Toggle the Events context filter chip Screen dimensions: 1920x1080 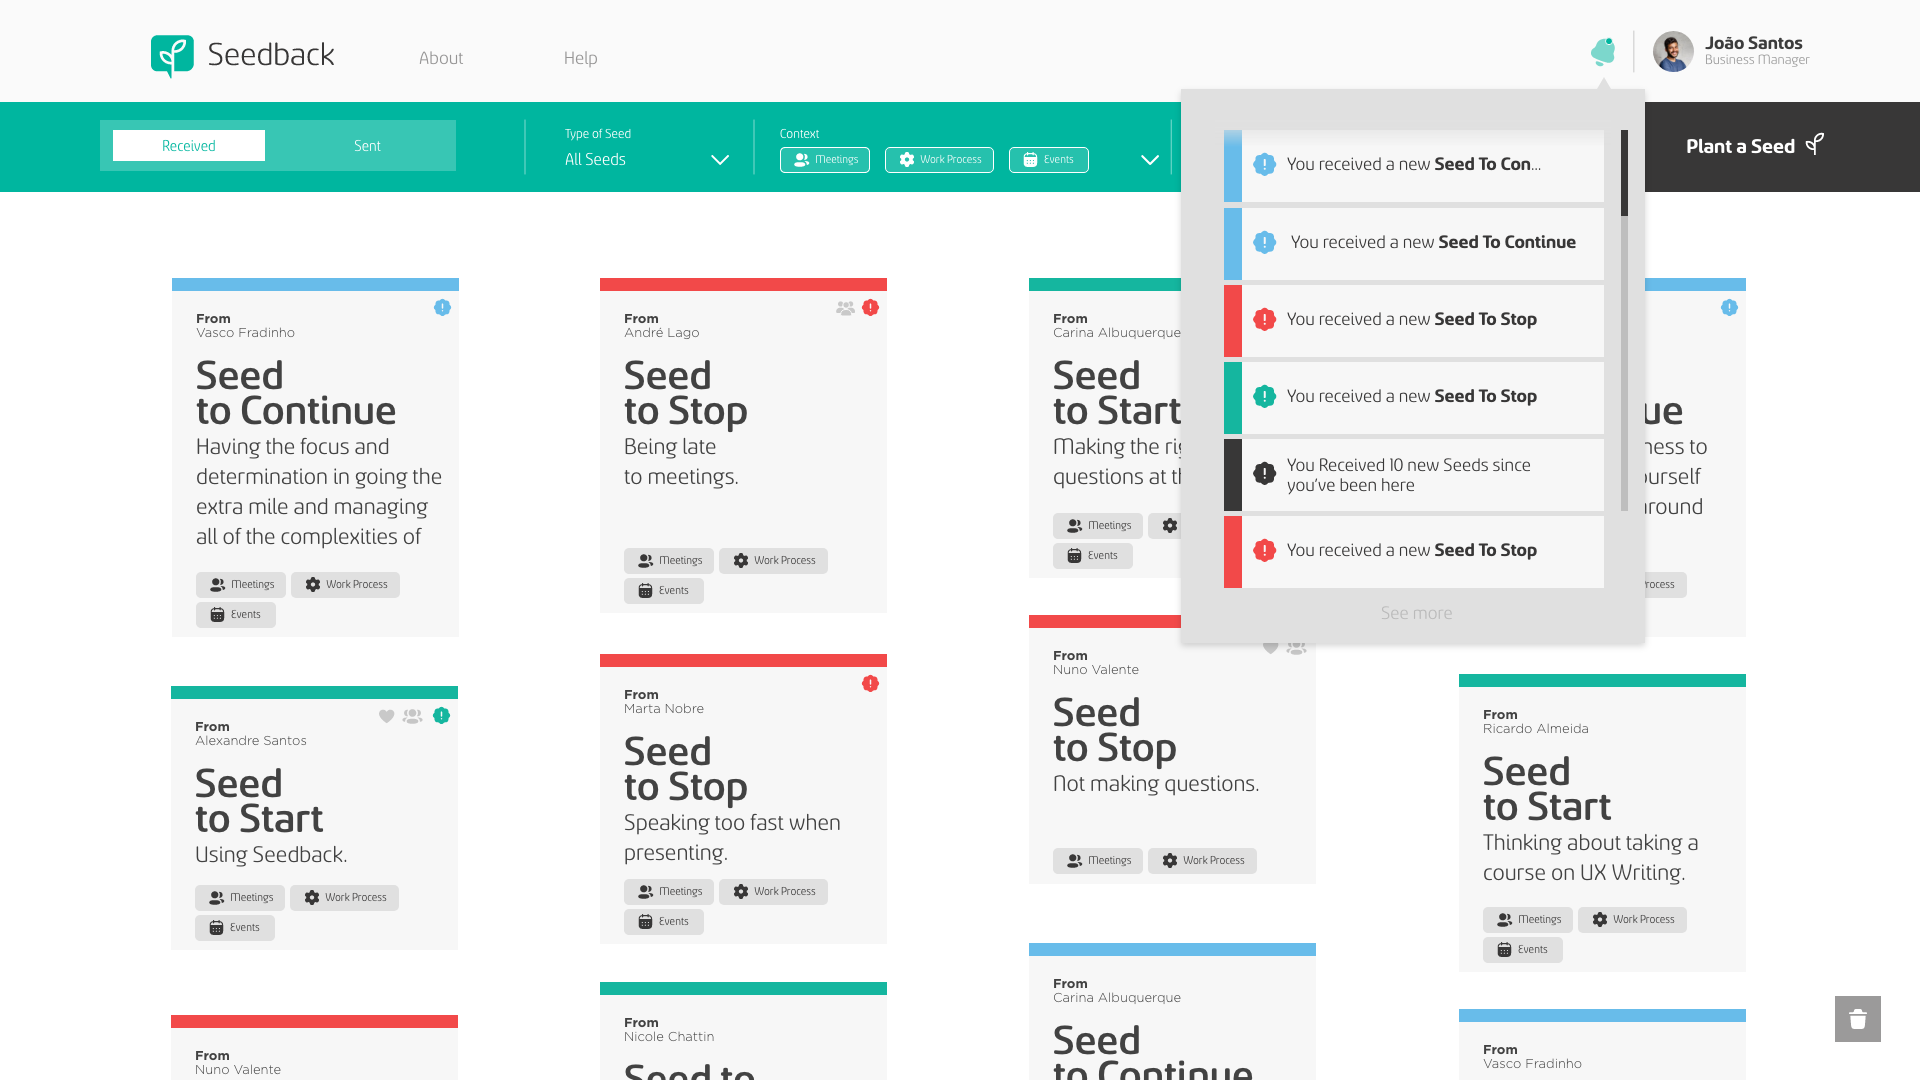tap(1048, 160)
